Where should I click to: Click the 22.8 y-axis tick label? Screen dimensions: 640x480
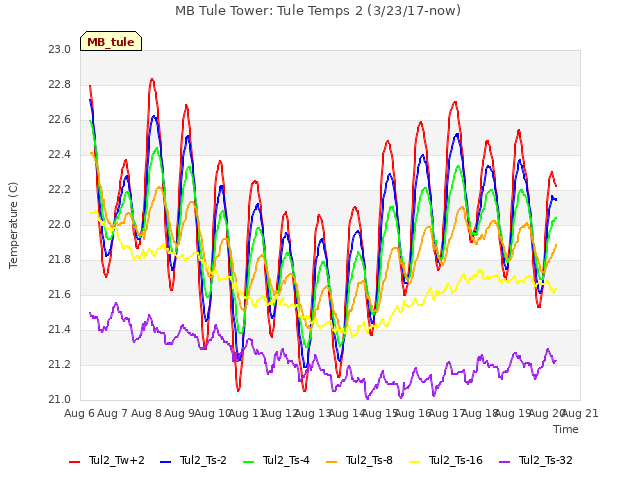click(60, 85)
